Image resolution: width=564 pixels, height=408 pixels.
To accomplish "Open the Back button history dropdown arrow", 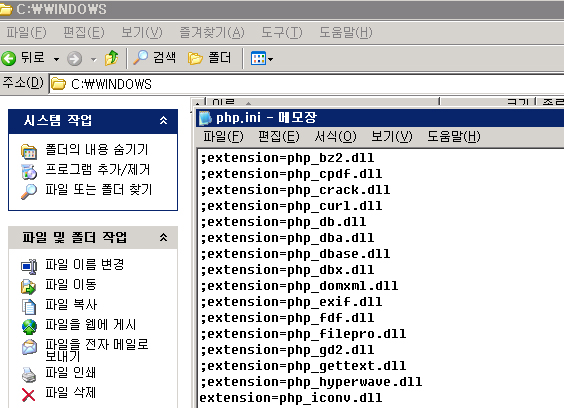I will [56, 59].
